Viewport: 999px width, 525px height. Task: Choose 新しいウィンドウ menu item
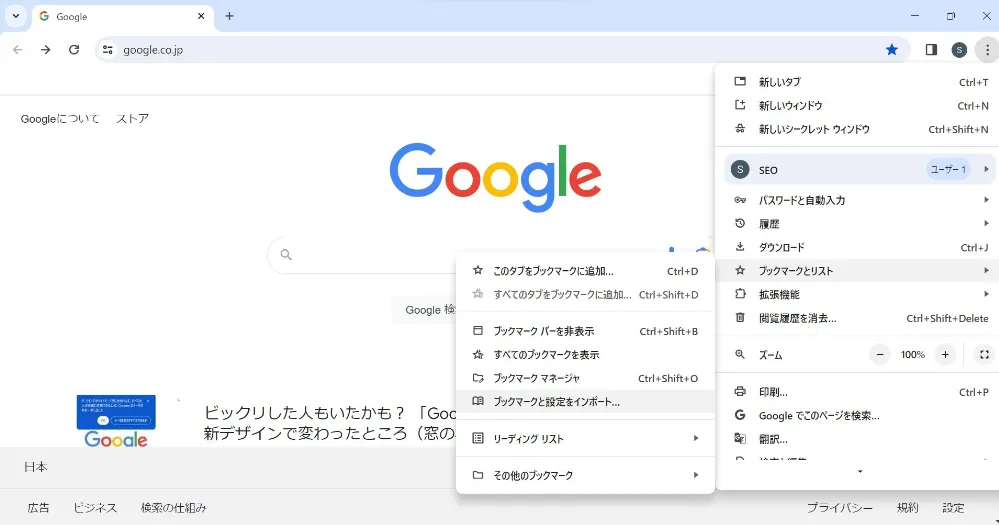[x=857, y=105]
